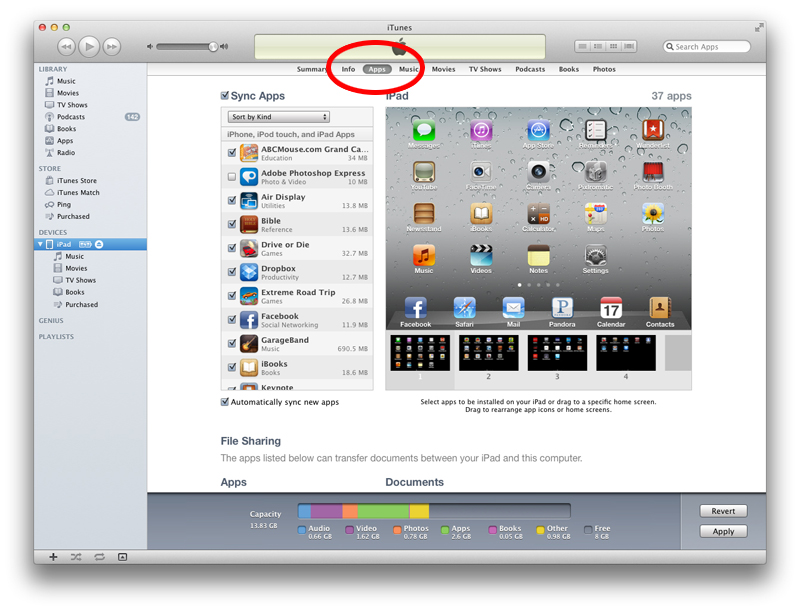Click in the Search Apps field
The height and width of the screenshot is (611, 800).
[707, 47]
